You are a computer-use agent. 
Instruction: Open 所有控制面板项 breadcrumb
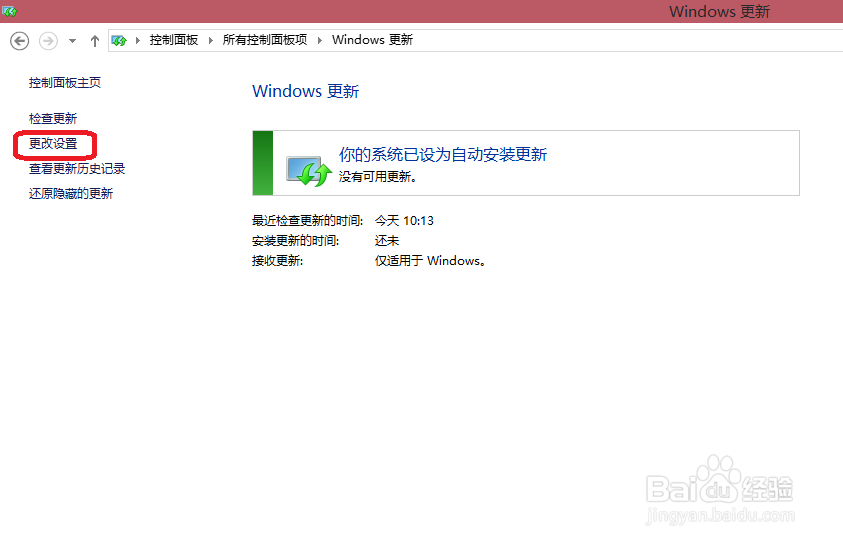(x=265, y=40)
